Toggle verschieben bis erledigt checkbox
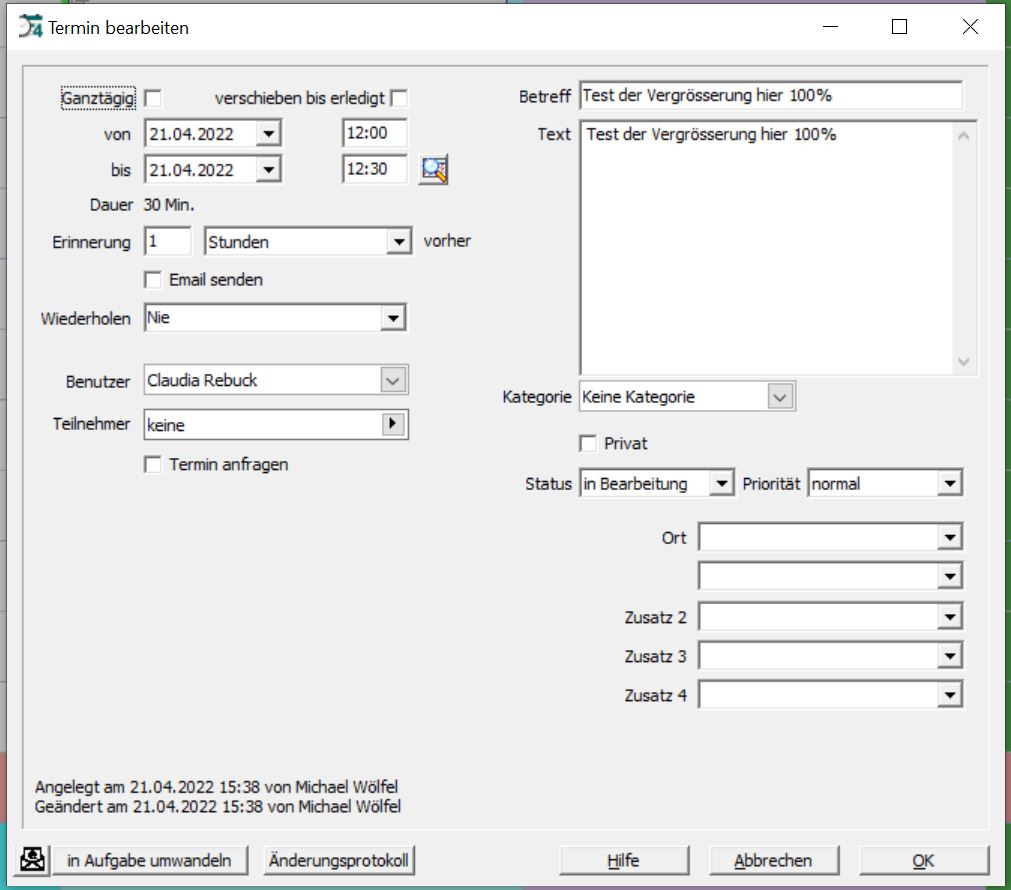 [399, 98]
